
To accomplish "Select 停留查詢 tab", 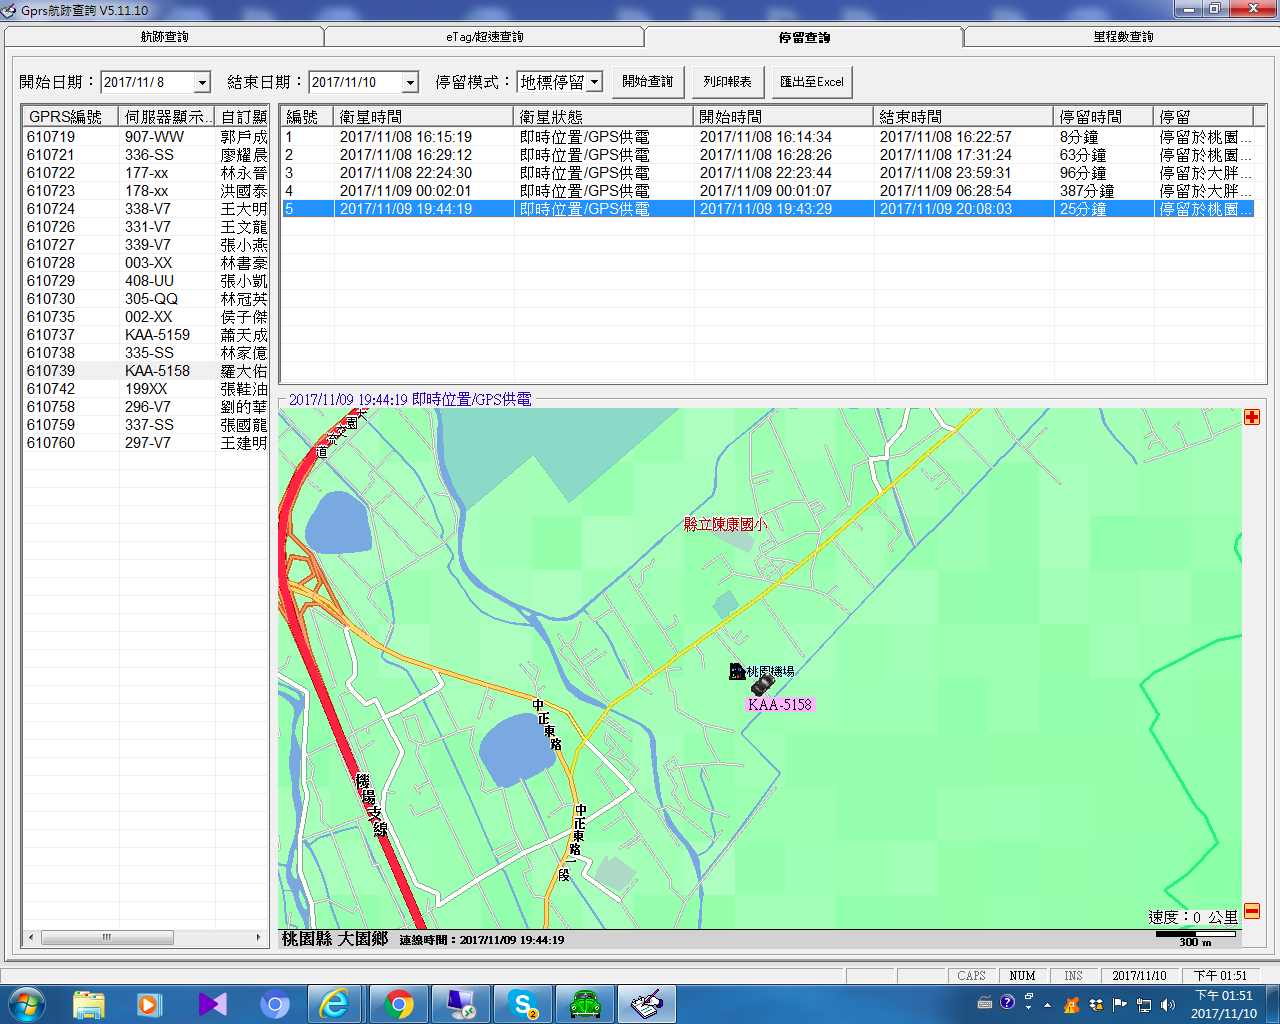I will [804, 37].
